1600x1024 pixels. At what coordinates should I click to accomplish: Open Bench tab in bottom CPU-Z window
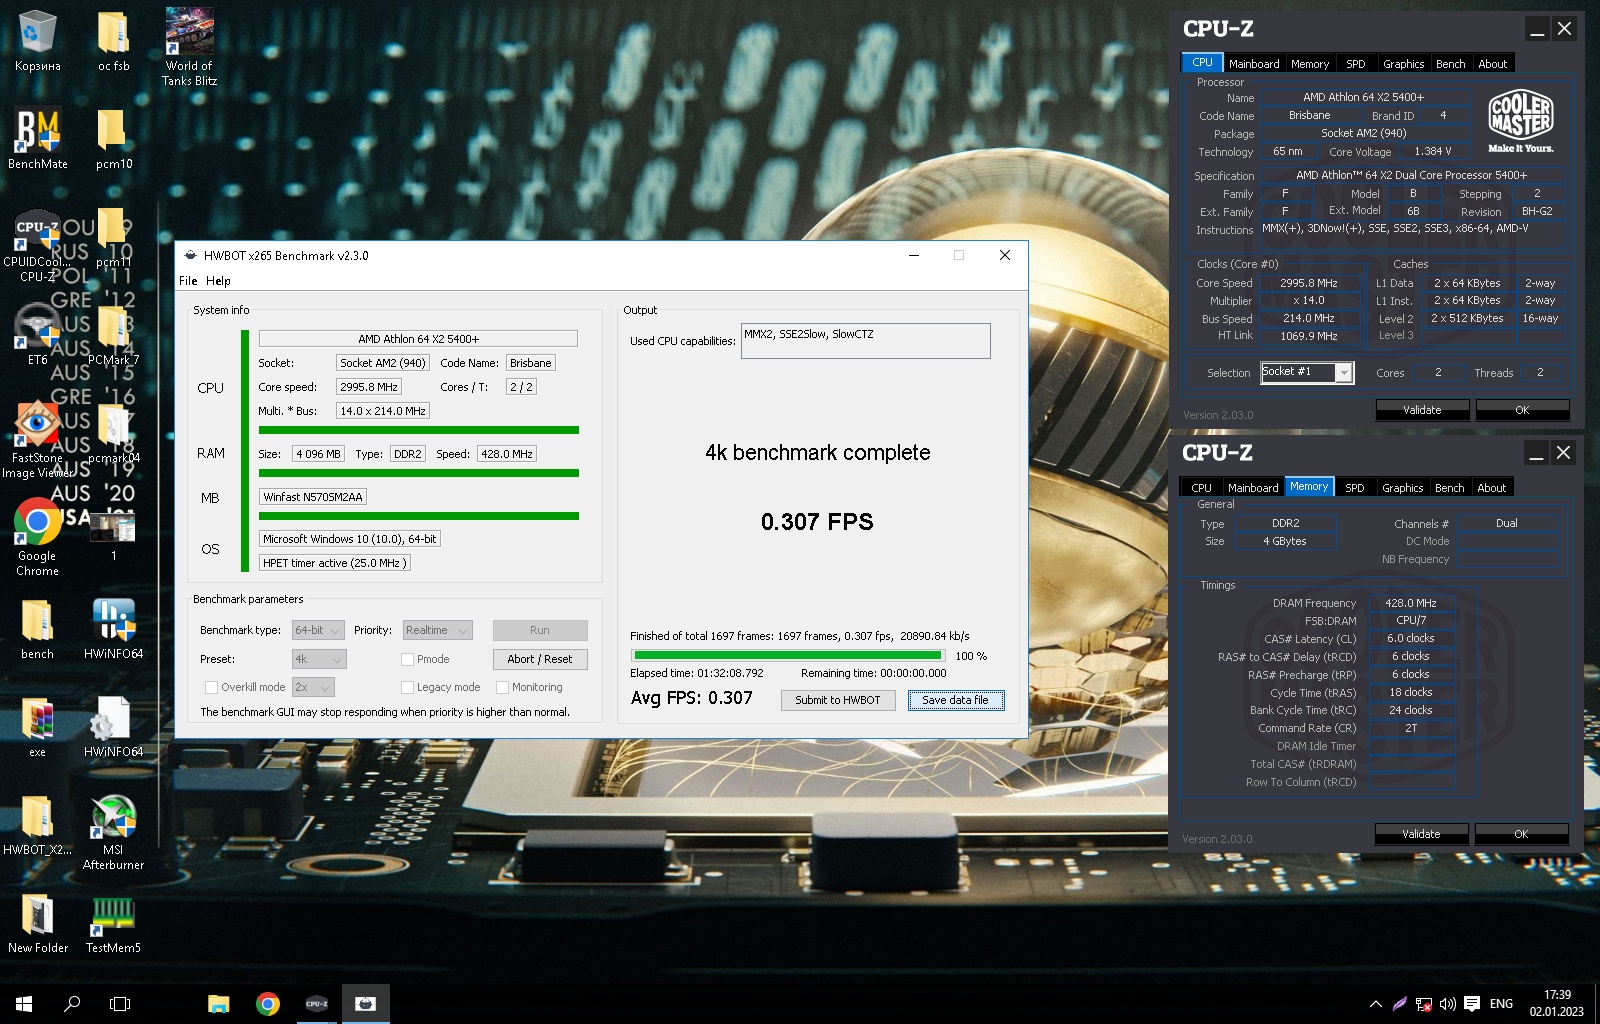coord(1449,488)
